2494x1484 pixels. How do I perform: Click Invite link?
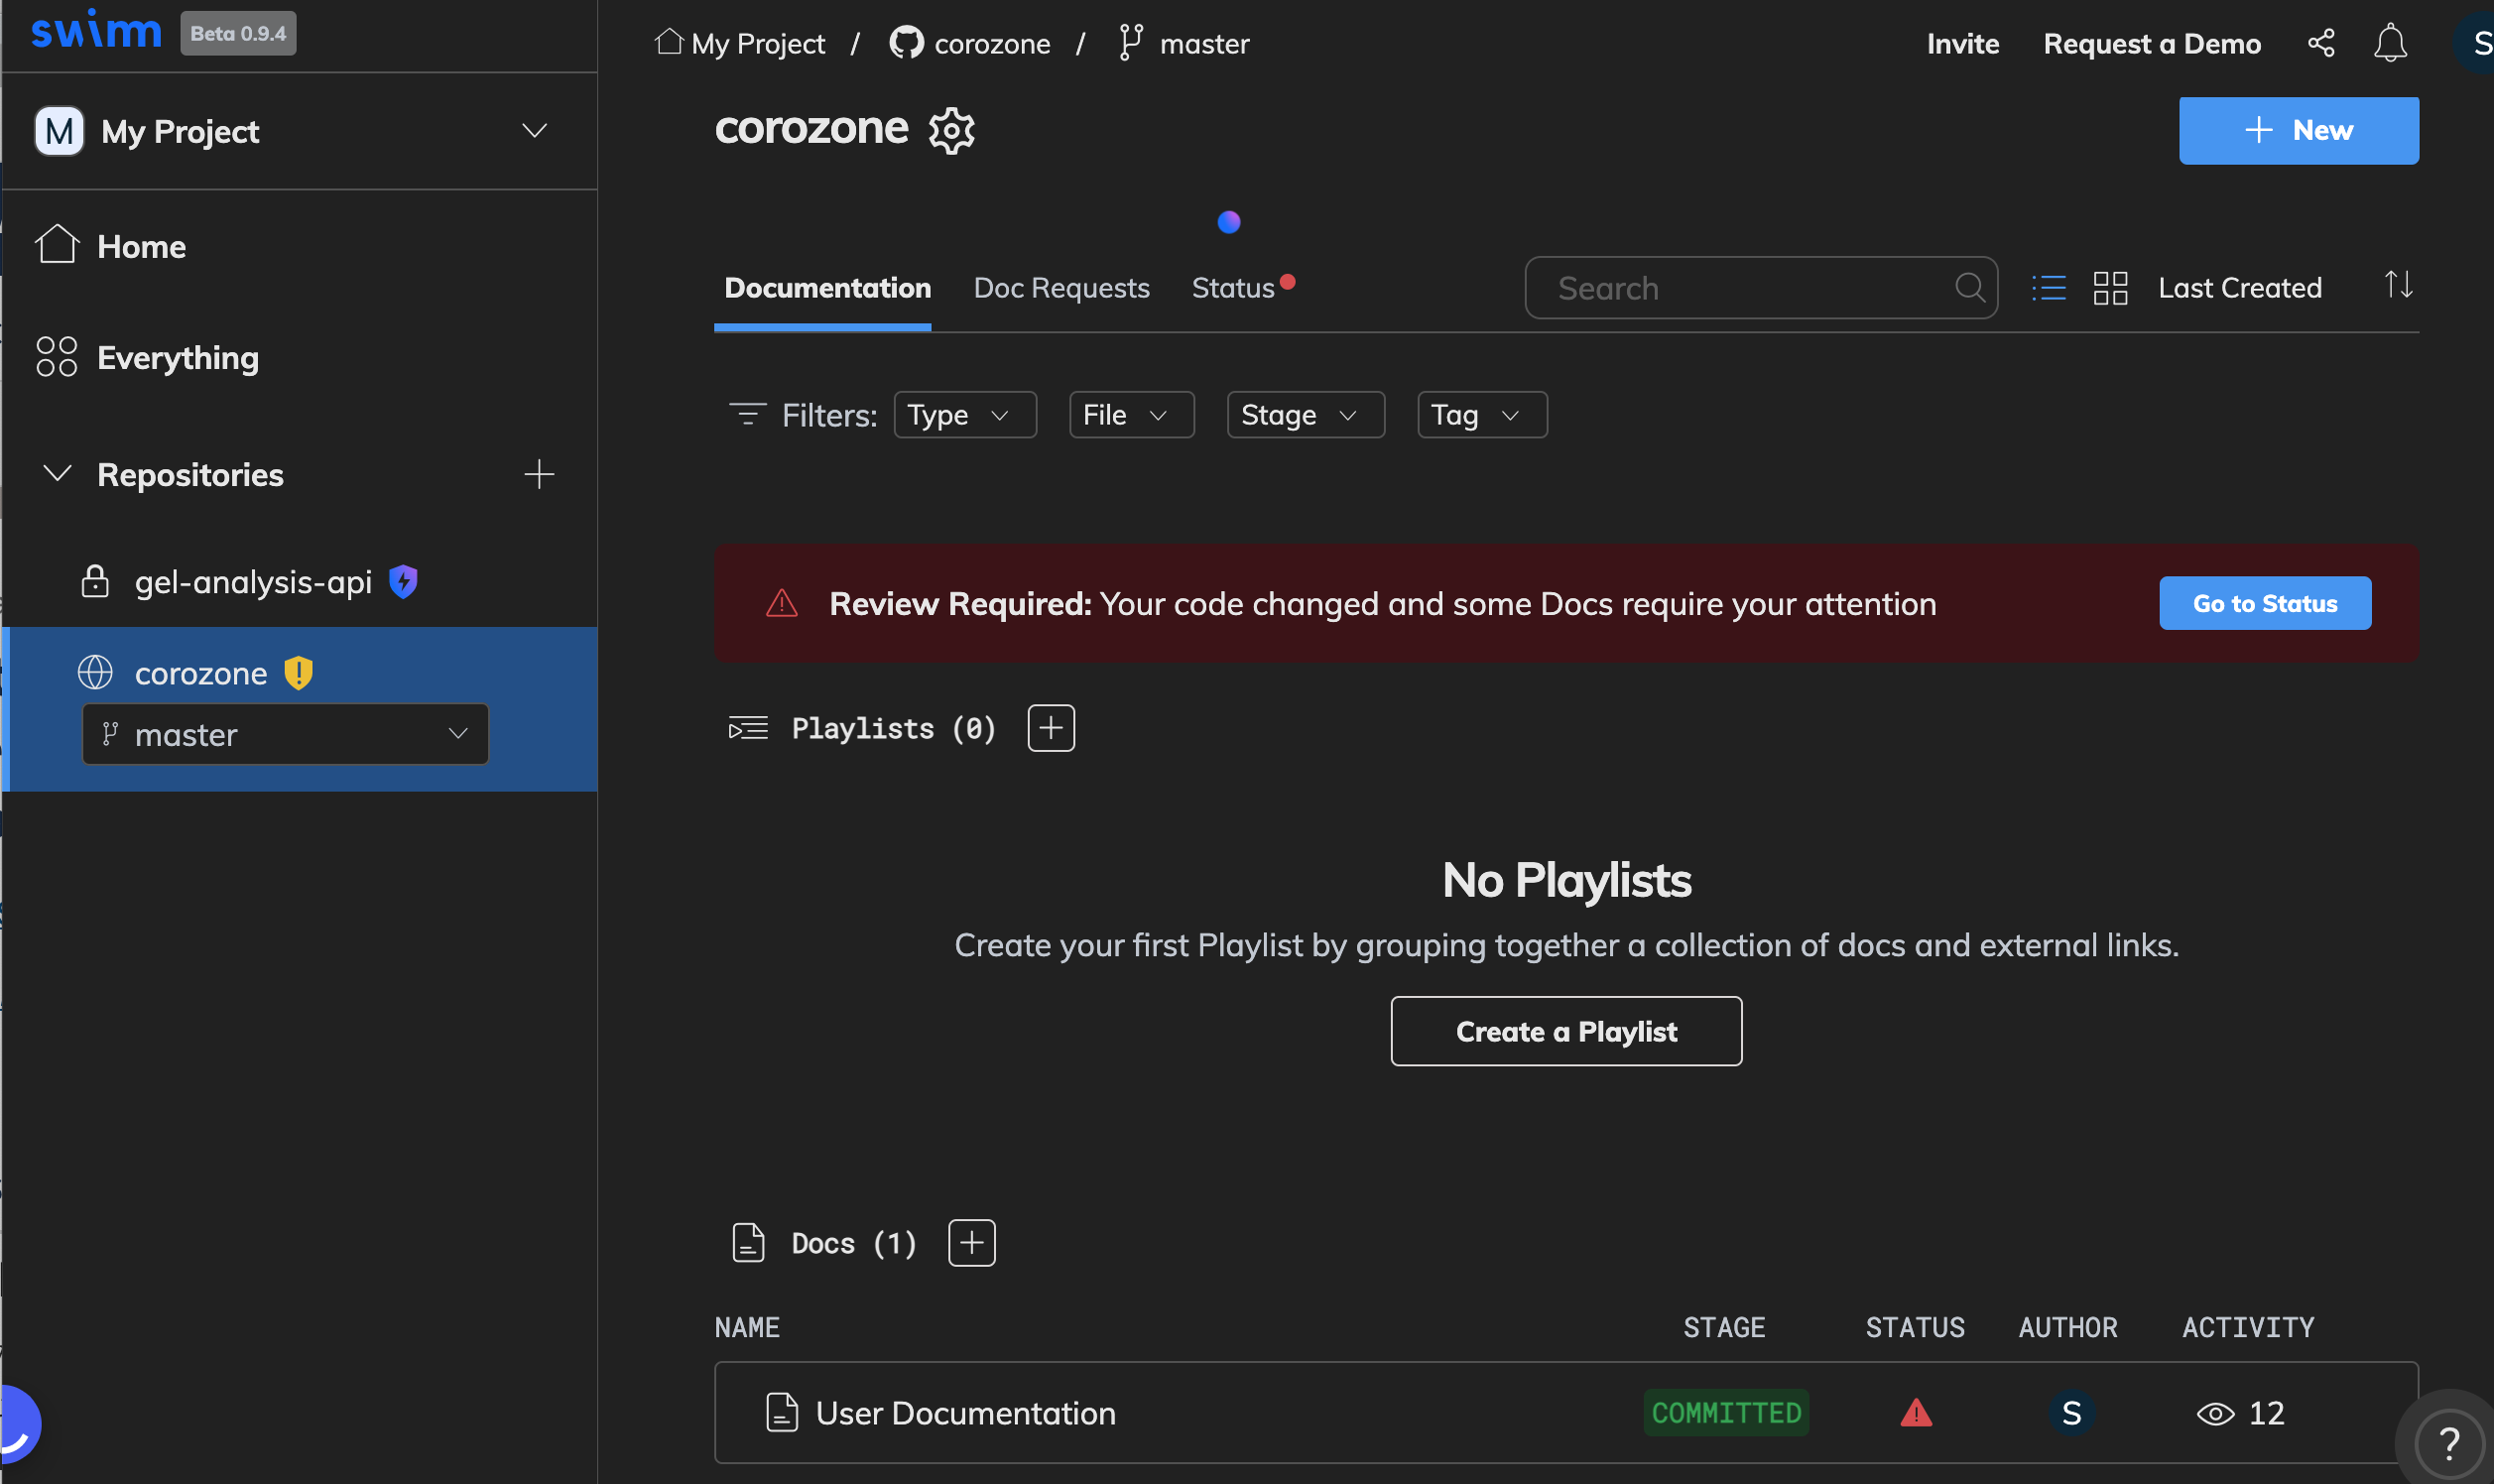tap(1962, 43)
